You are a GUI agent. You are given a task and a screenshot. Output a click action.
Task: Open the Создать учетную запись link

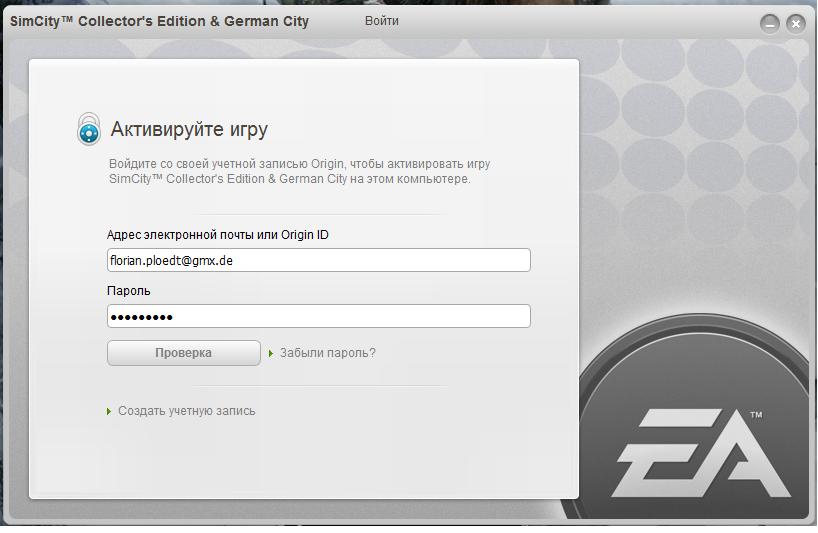pos(186,411)
